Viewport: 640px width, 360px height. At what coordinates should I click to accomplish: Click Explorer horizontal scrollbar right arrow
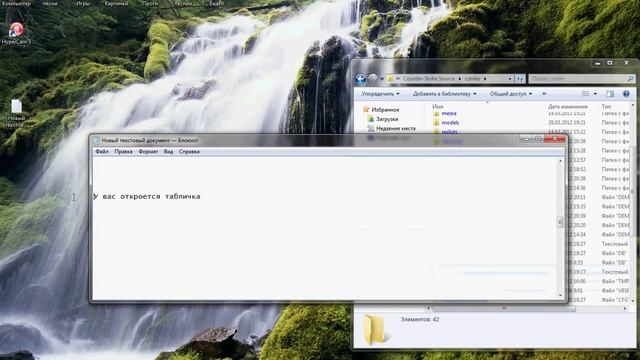(625, 309)
